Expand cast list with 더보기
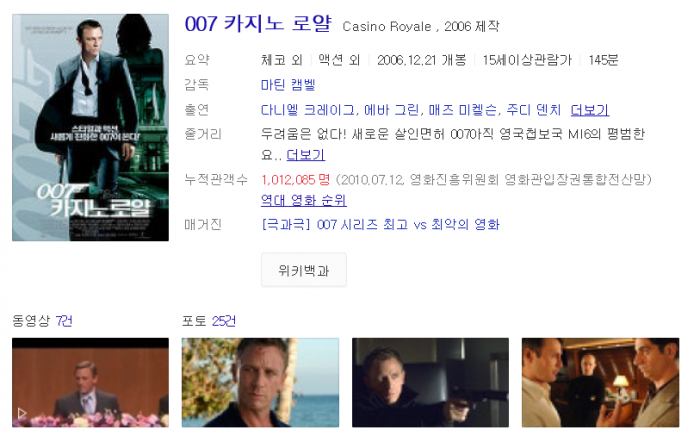 tap(590, 110)
